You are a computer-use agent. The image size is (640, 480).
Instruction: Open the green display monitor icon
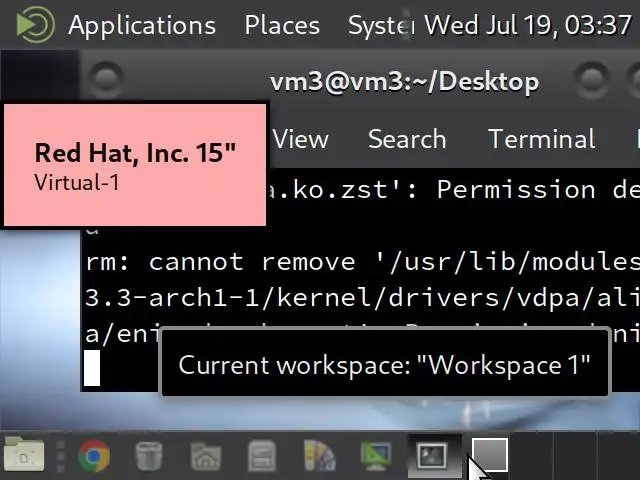point(376,456)
